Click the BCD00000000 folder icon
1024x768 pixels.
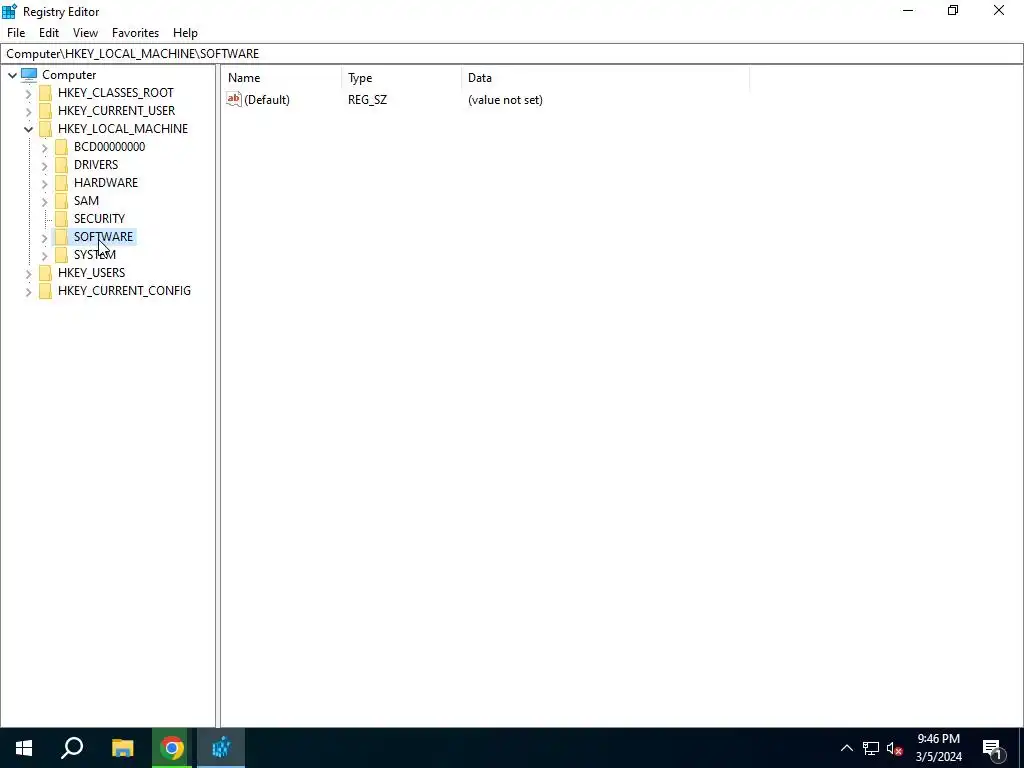[x=61, y=147]
